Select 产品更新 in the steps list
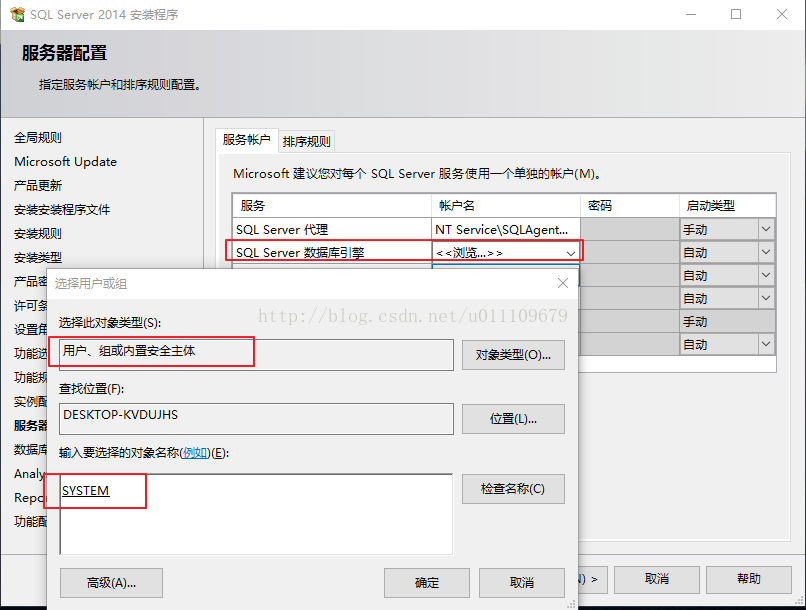 coord(38,186)
